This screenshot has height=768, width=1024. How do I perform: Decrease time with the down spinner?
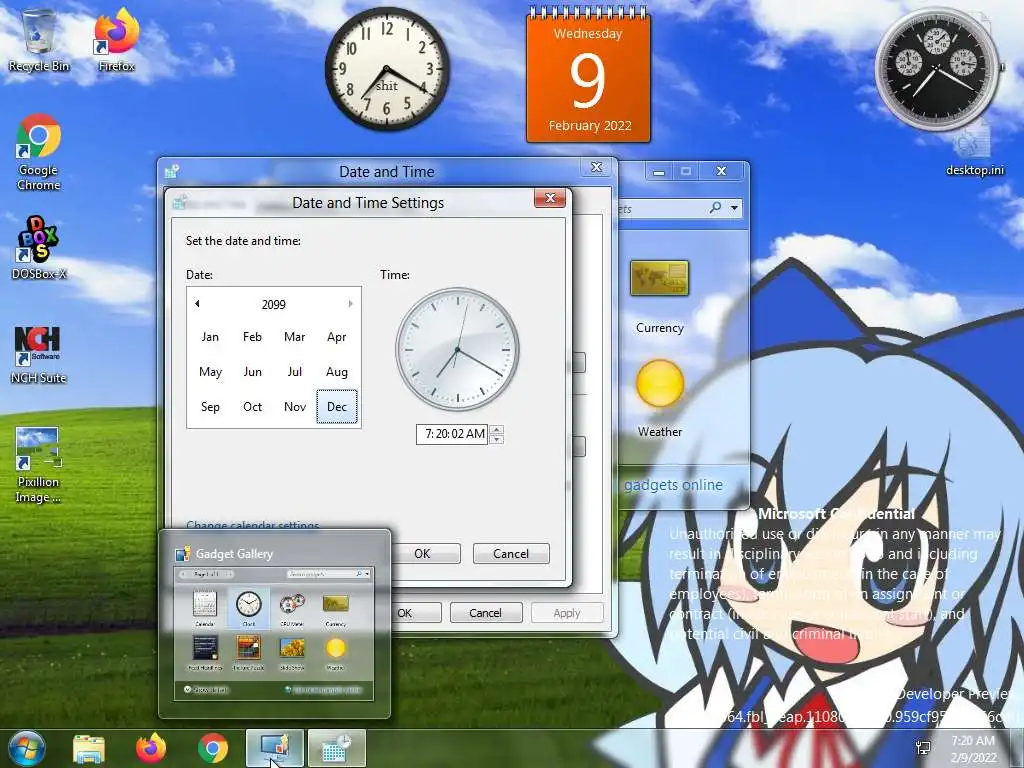click(497, 439)
